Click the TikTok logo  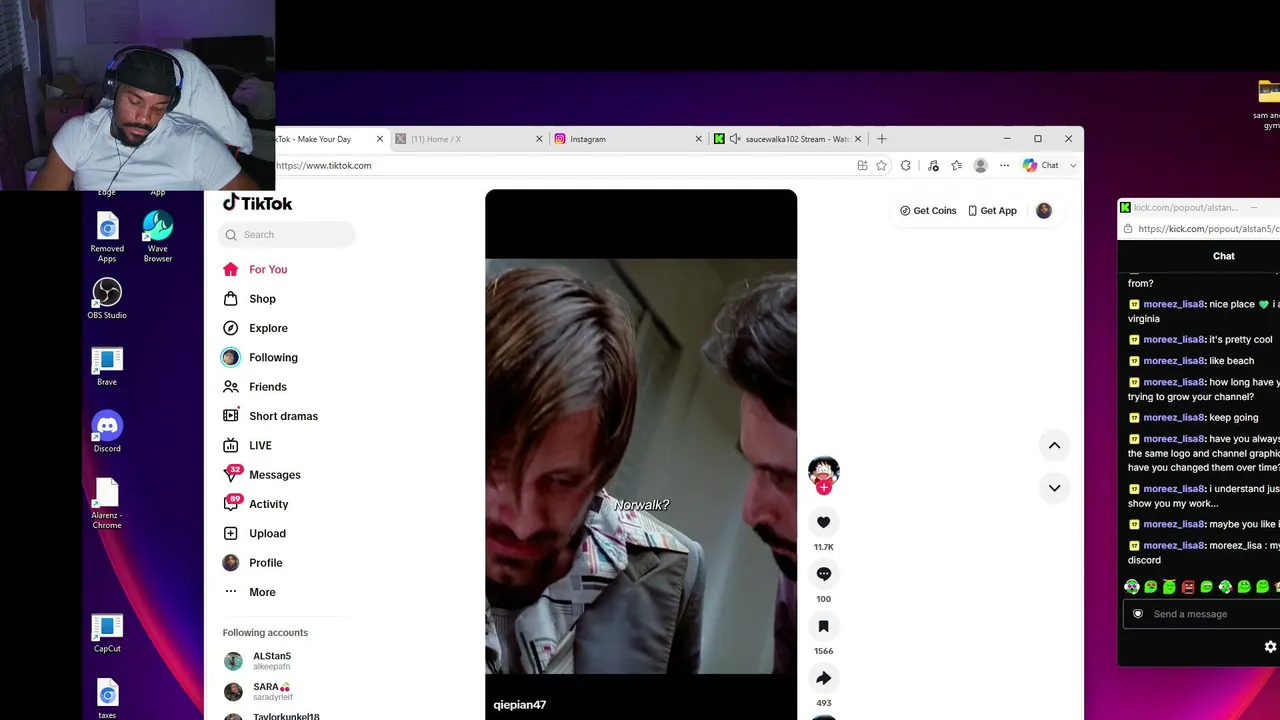coord(257,203)
